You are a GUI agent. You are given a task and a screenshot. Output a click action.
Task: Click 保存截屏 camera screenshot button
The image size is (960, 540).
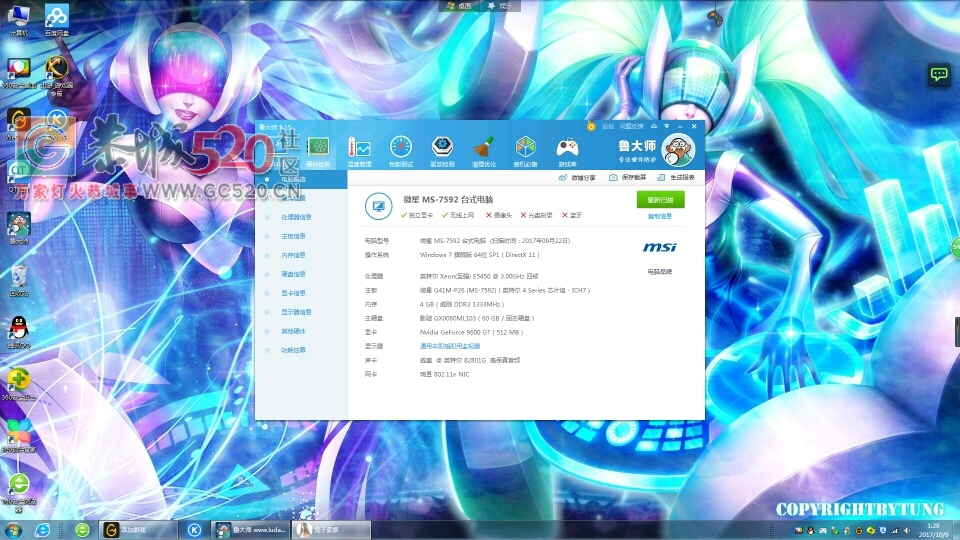tap(628, 178)
